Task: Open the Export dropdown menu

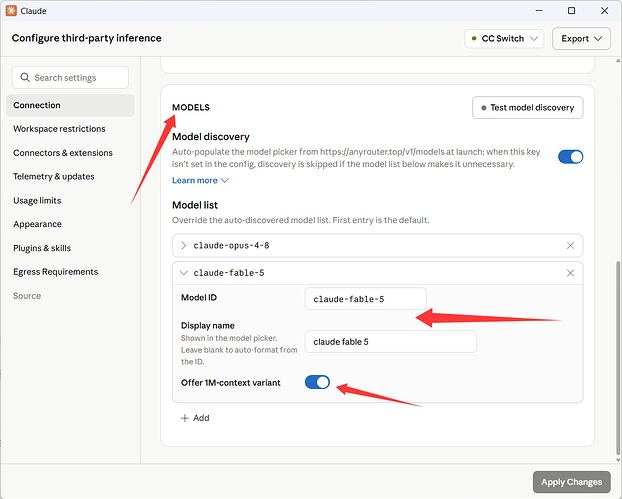Action: (581, 38)
